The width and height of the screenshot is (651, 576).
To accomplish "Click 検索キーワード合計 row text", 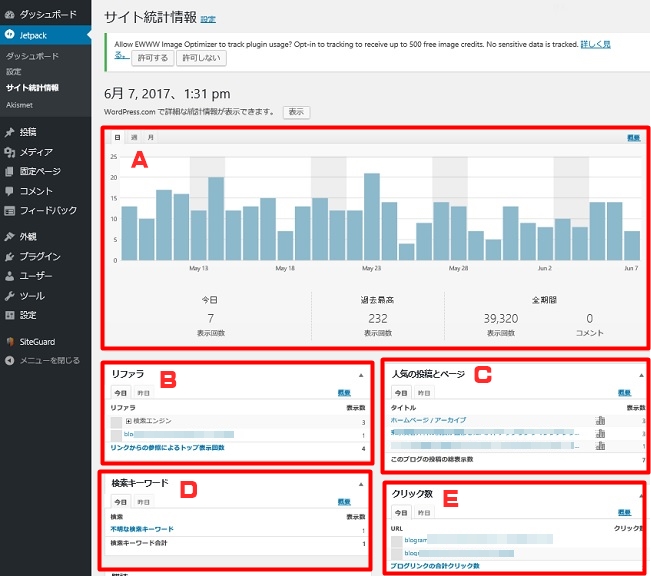I will click(x=139, y=543).
